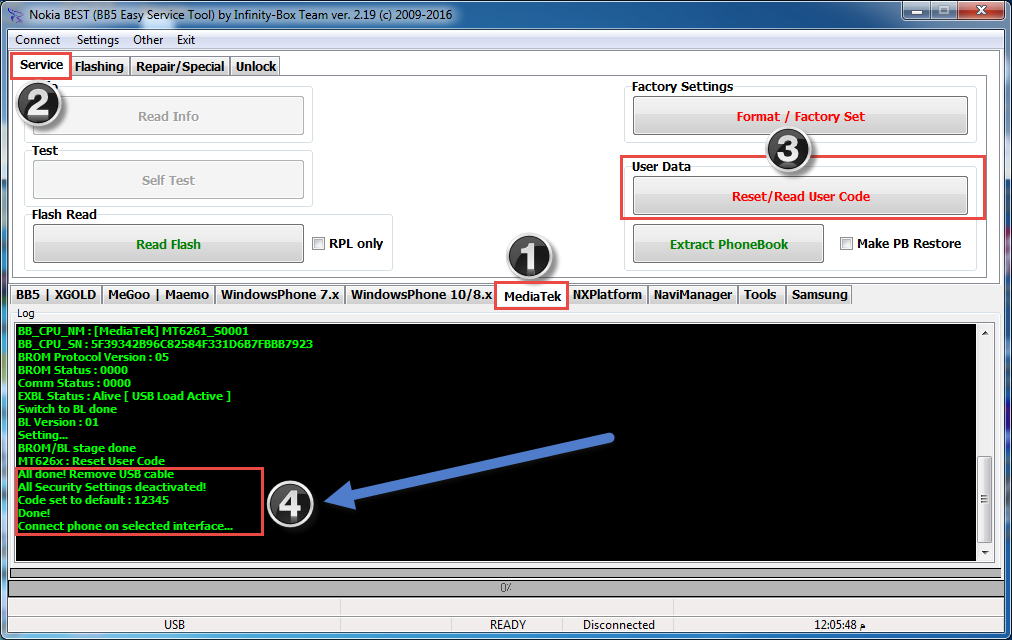
Task: Click log line 'BB_CPU_NM : [MediaTek] MT6261_S0001'
Action: click(133, 331)
